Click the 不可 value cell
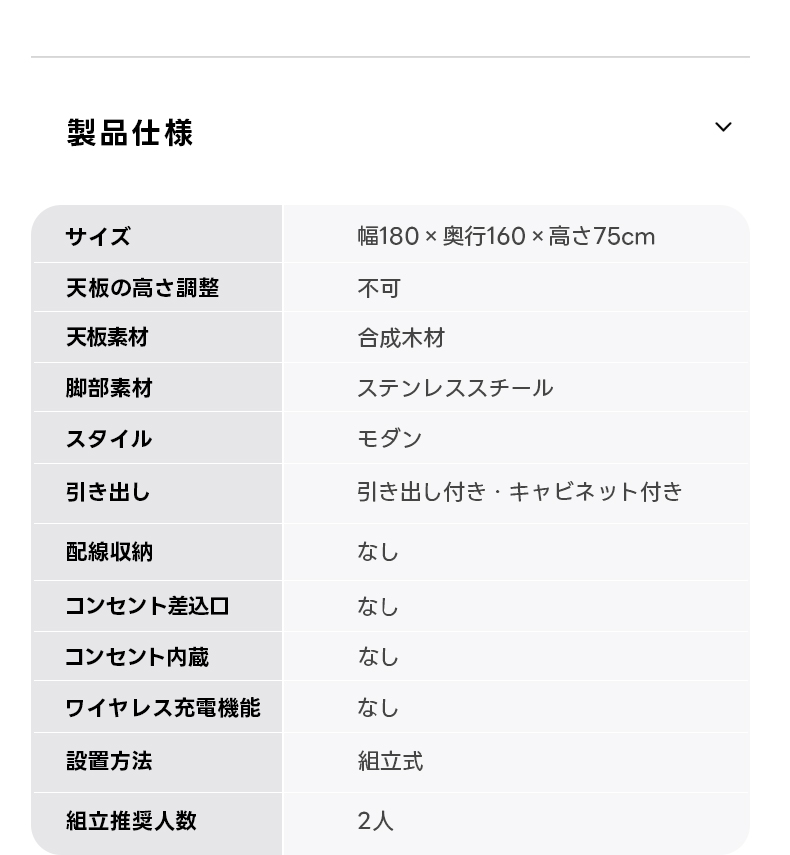 [379, 289]
